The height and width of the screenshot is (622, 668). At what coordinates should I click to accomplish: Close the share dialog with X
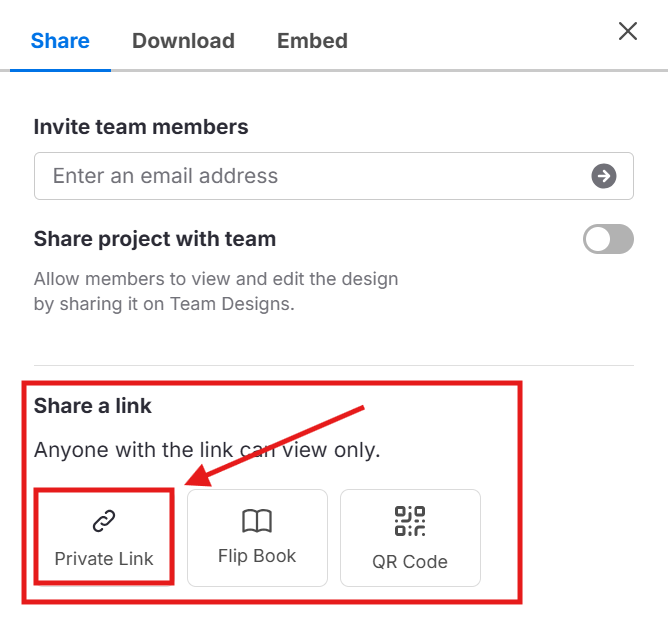coord(628,31)
